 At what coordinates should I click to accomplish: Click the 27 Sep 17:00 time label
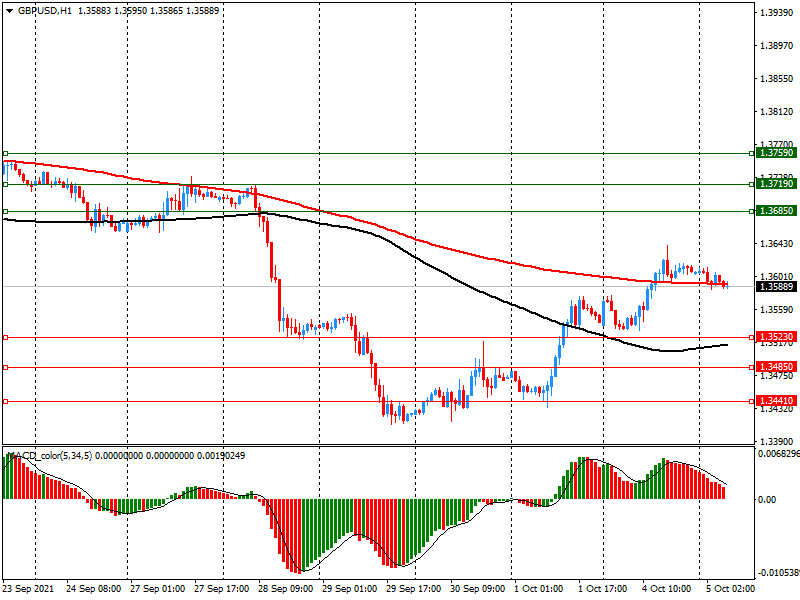(221, 588)
